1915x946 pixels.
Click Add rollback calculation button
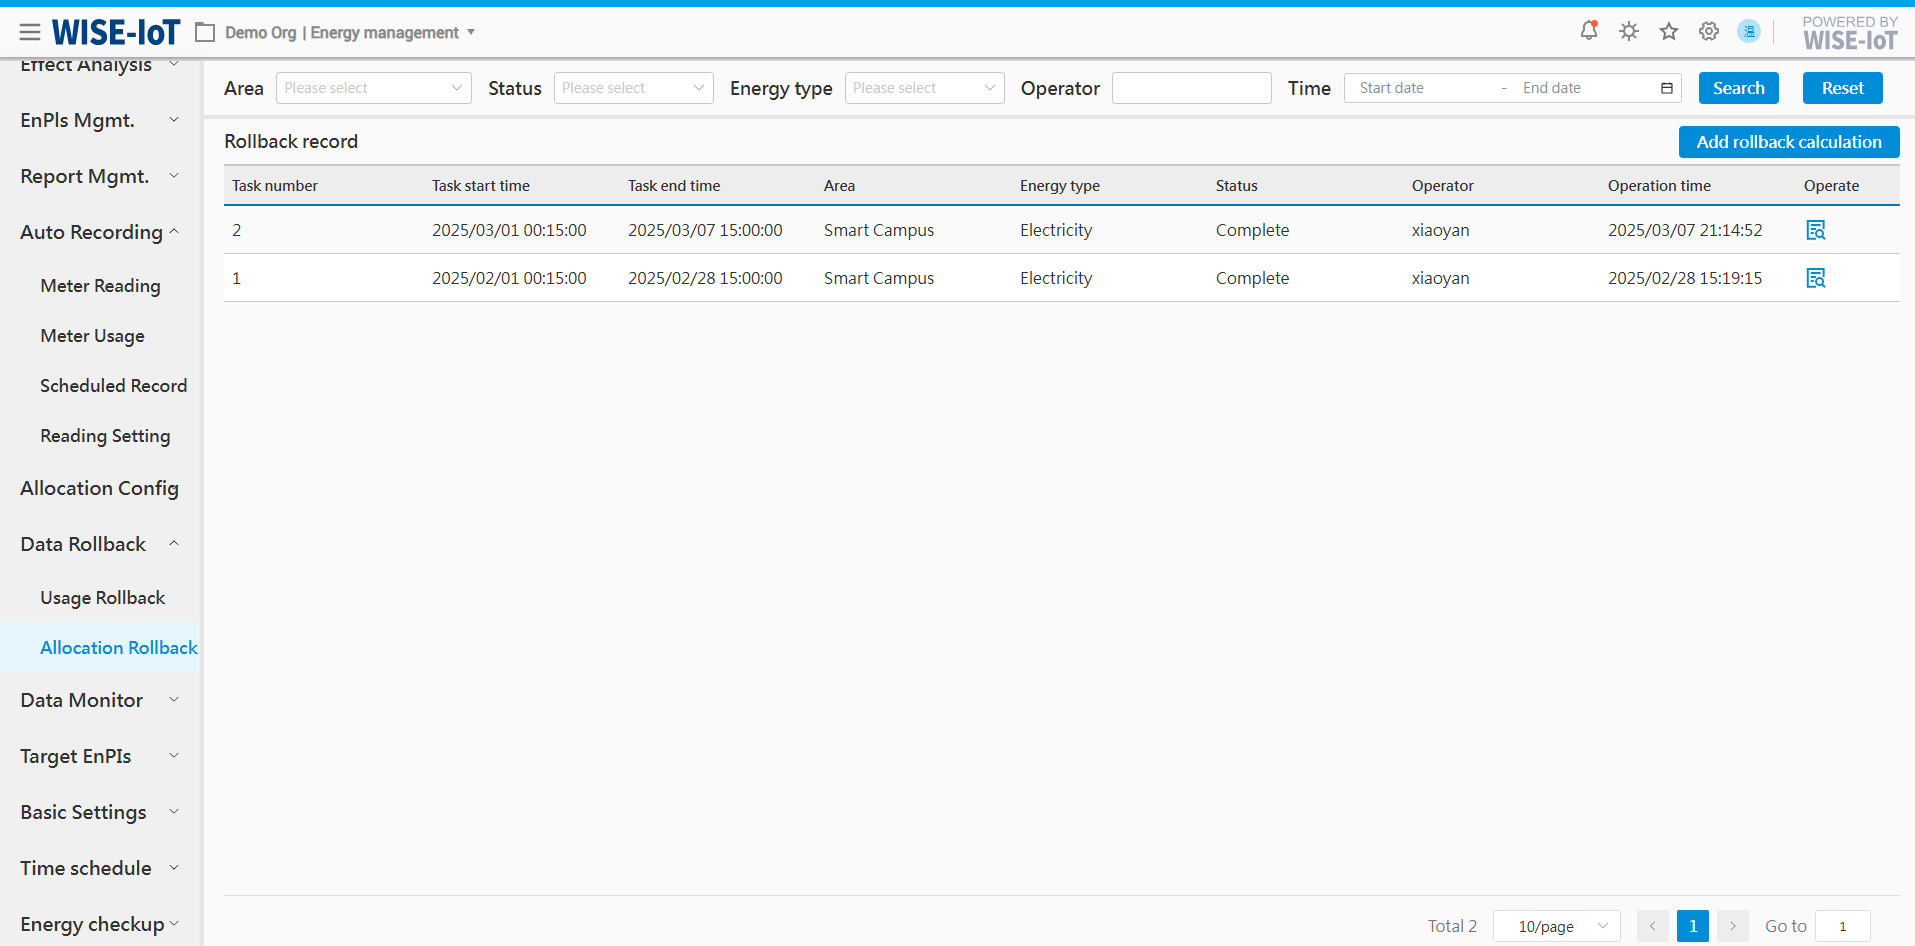coord(1788,142)
